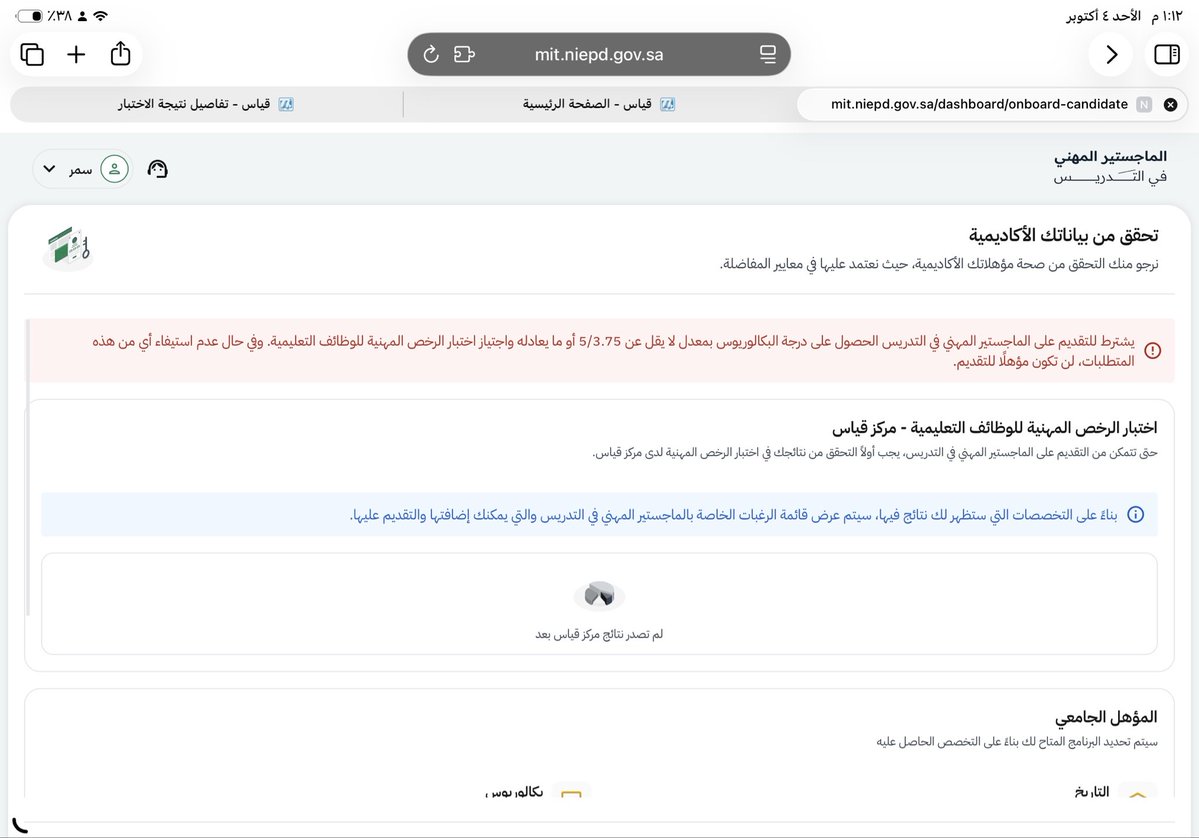Open the reader view icon in address bar
Screen dimensions: 1199x838
tap(768, 54)
